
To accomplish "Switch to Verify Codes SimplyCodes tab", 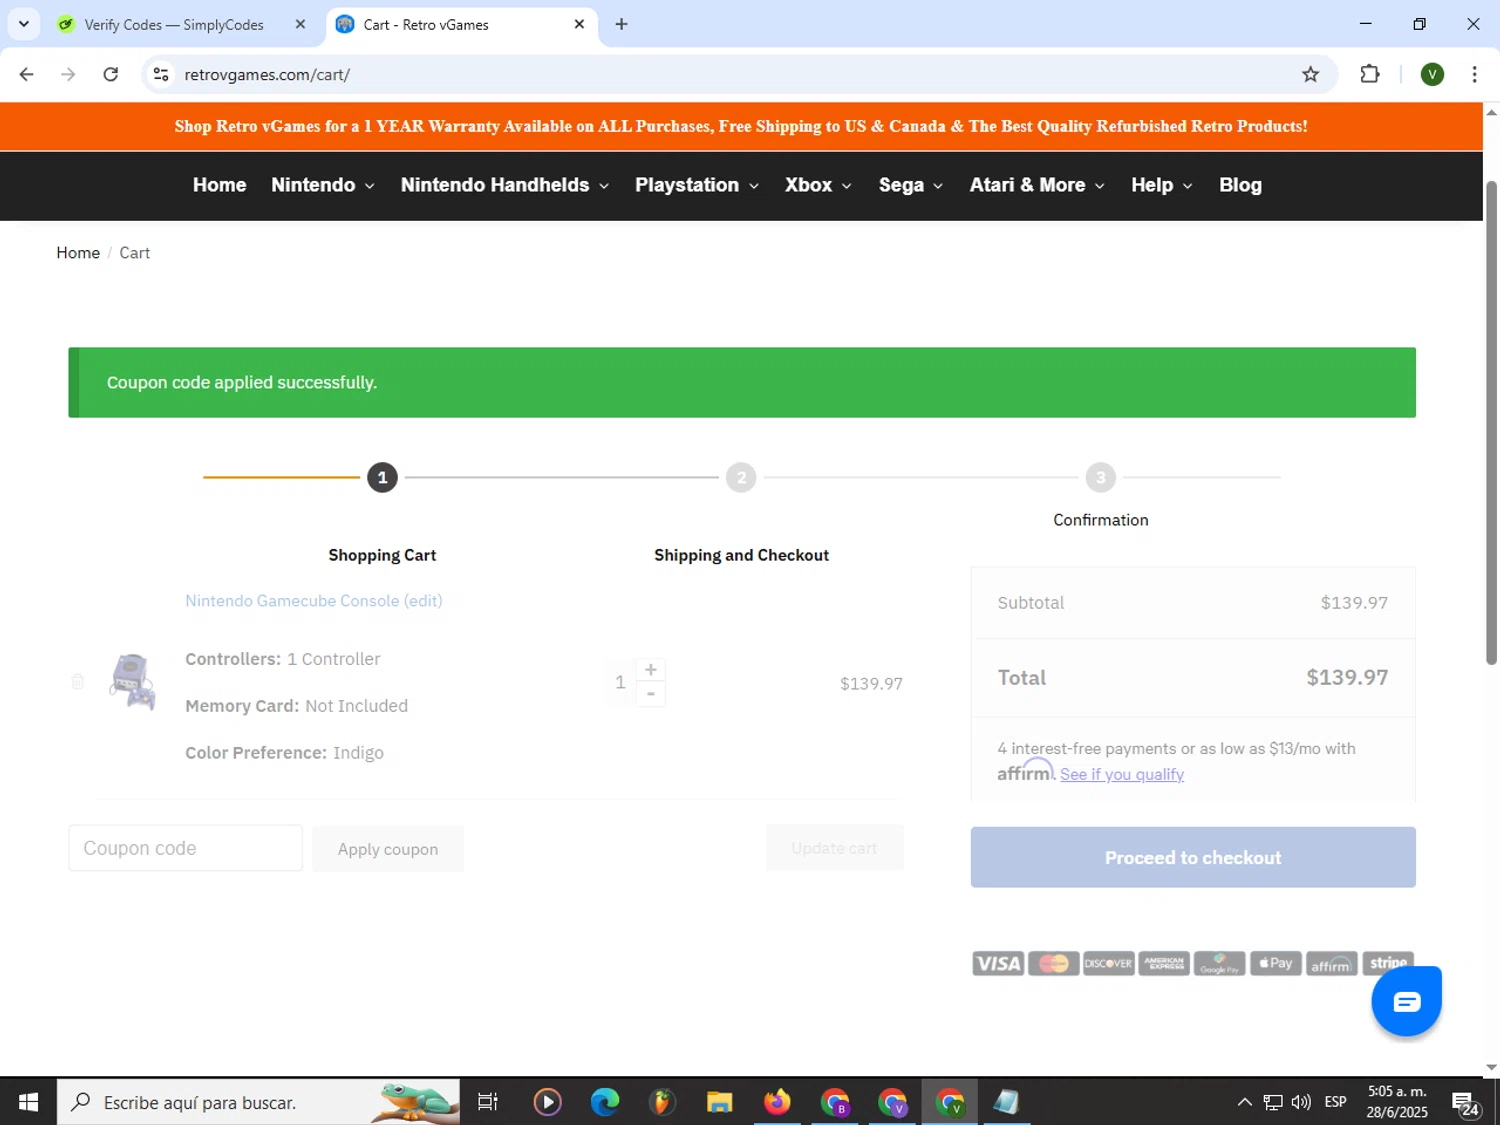I will pos(173,24).
